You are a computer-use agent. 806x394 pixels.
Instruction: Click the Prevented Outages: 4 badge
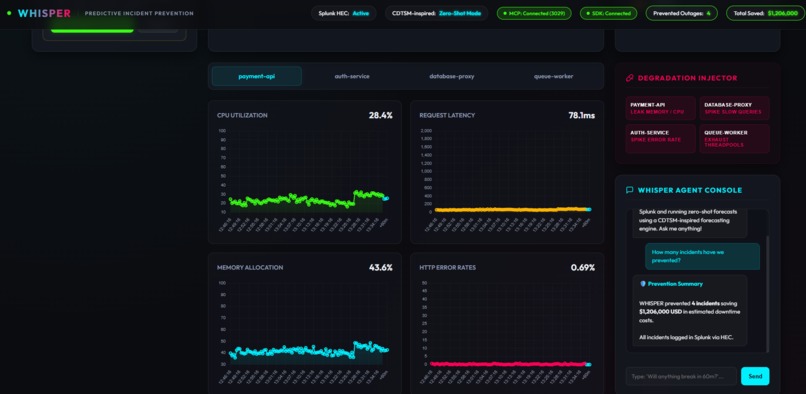pos(682,13)
